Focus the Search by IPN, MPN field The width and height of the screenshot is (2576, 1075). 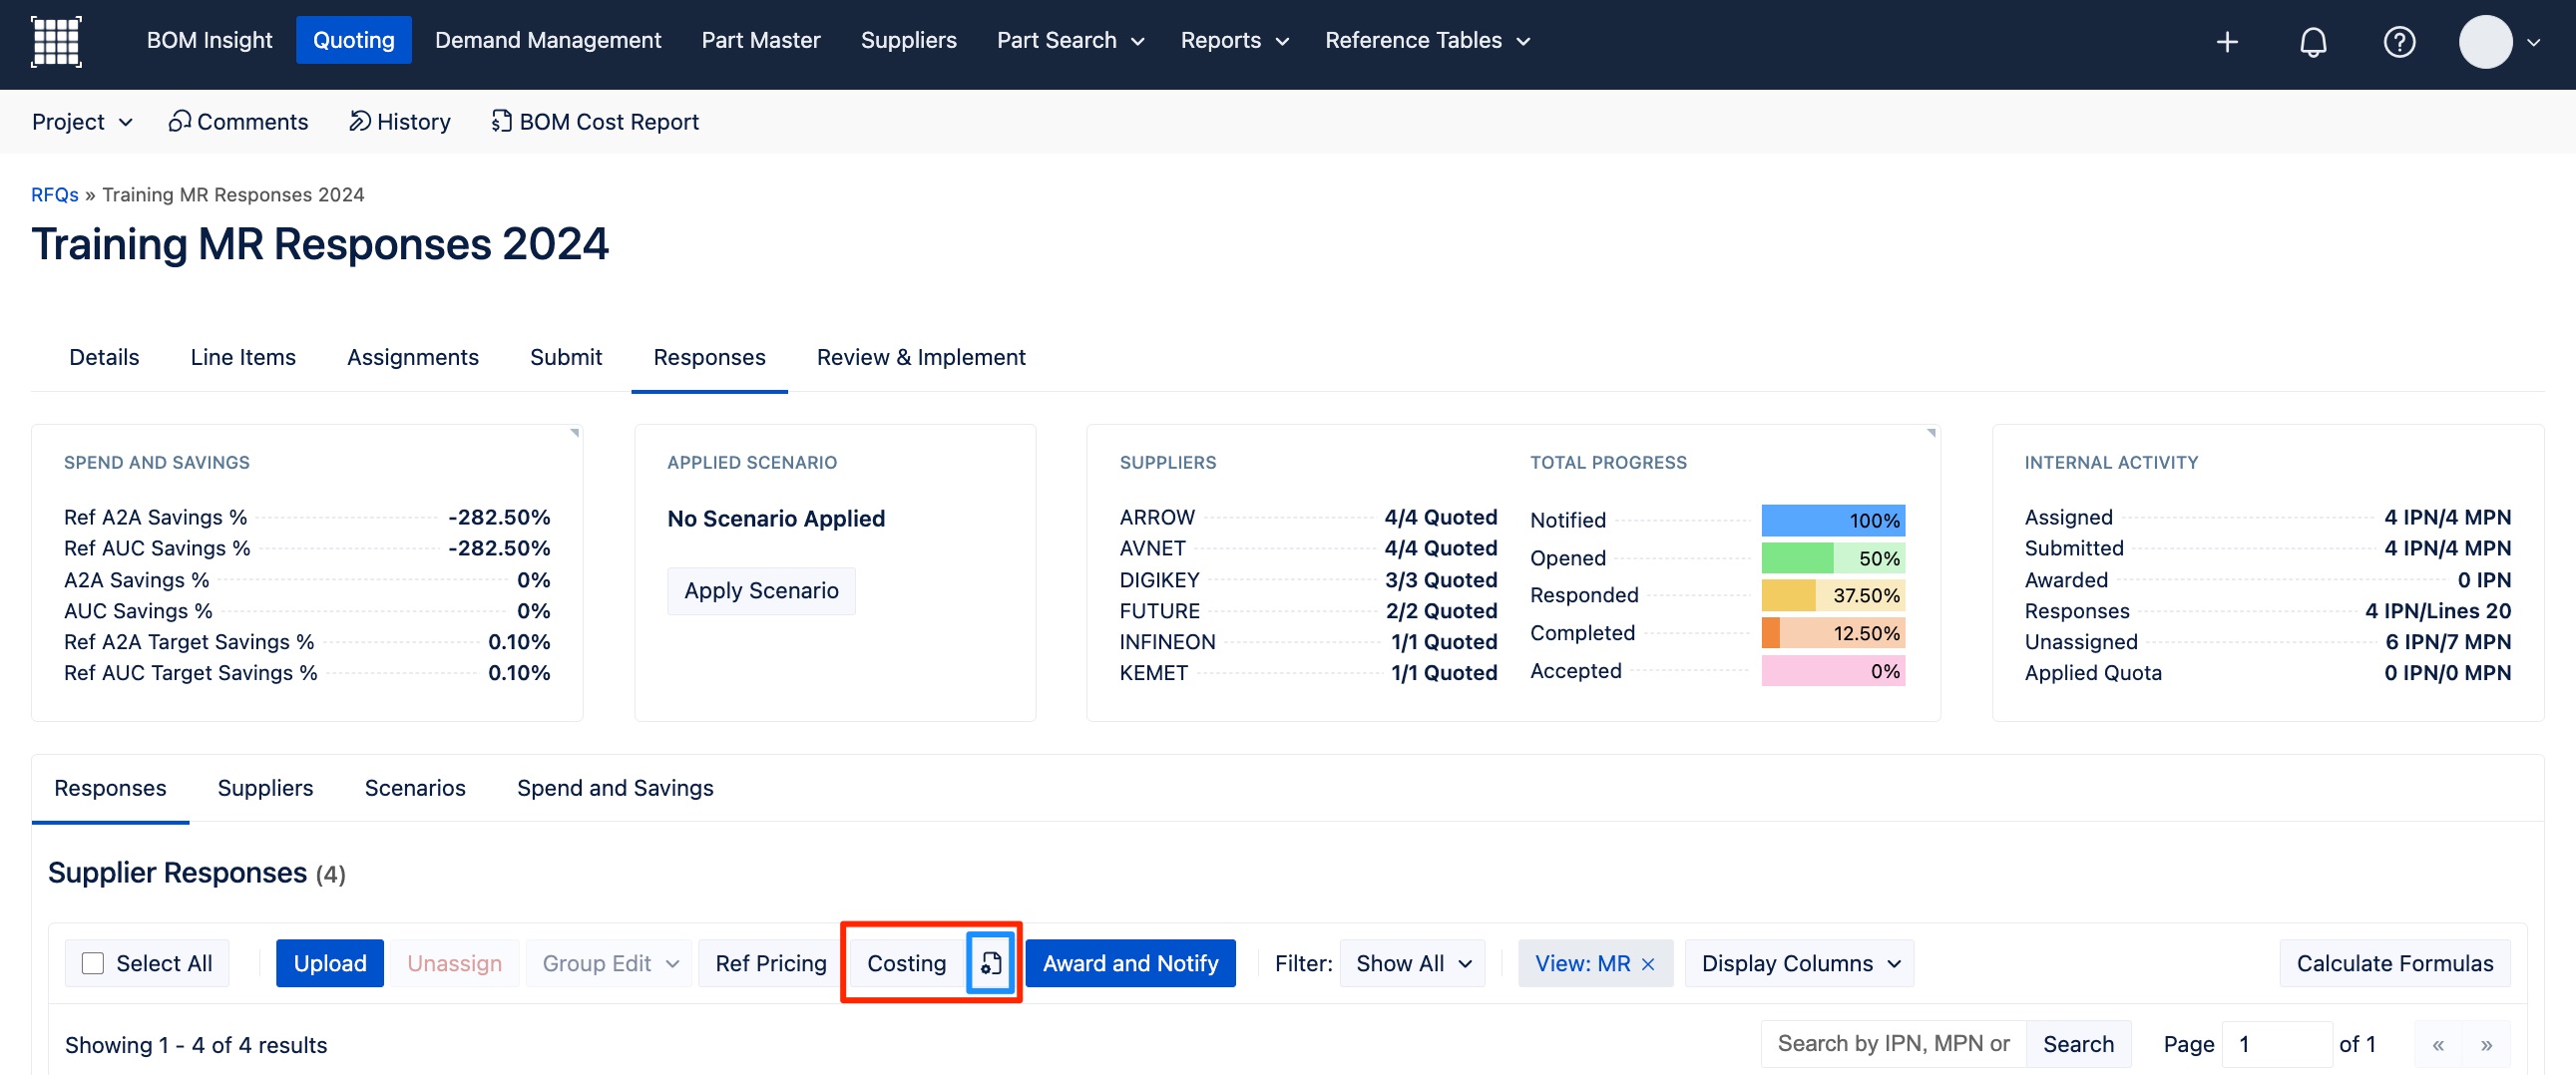[x=1893, y=1044]
